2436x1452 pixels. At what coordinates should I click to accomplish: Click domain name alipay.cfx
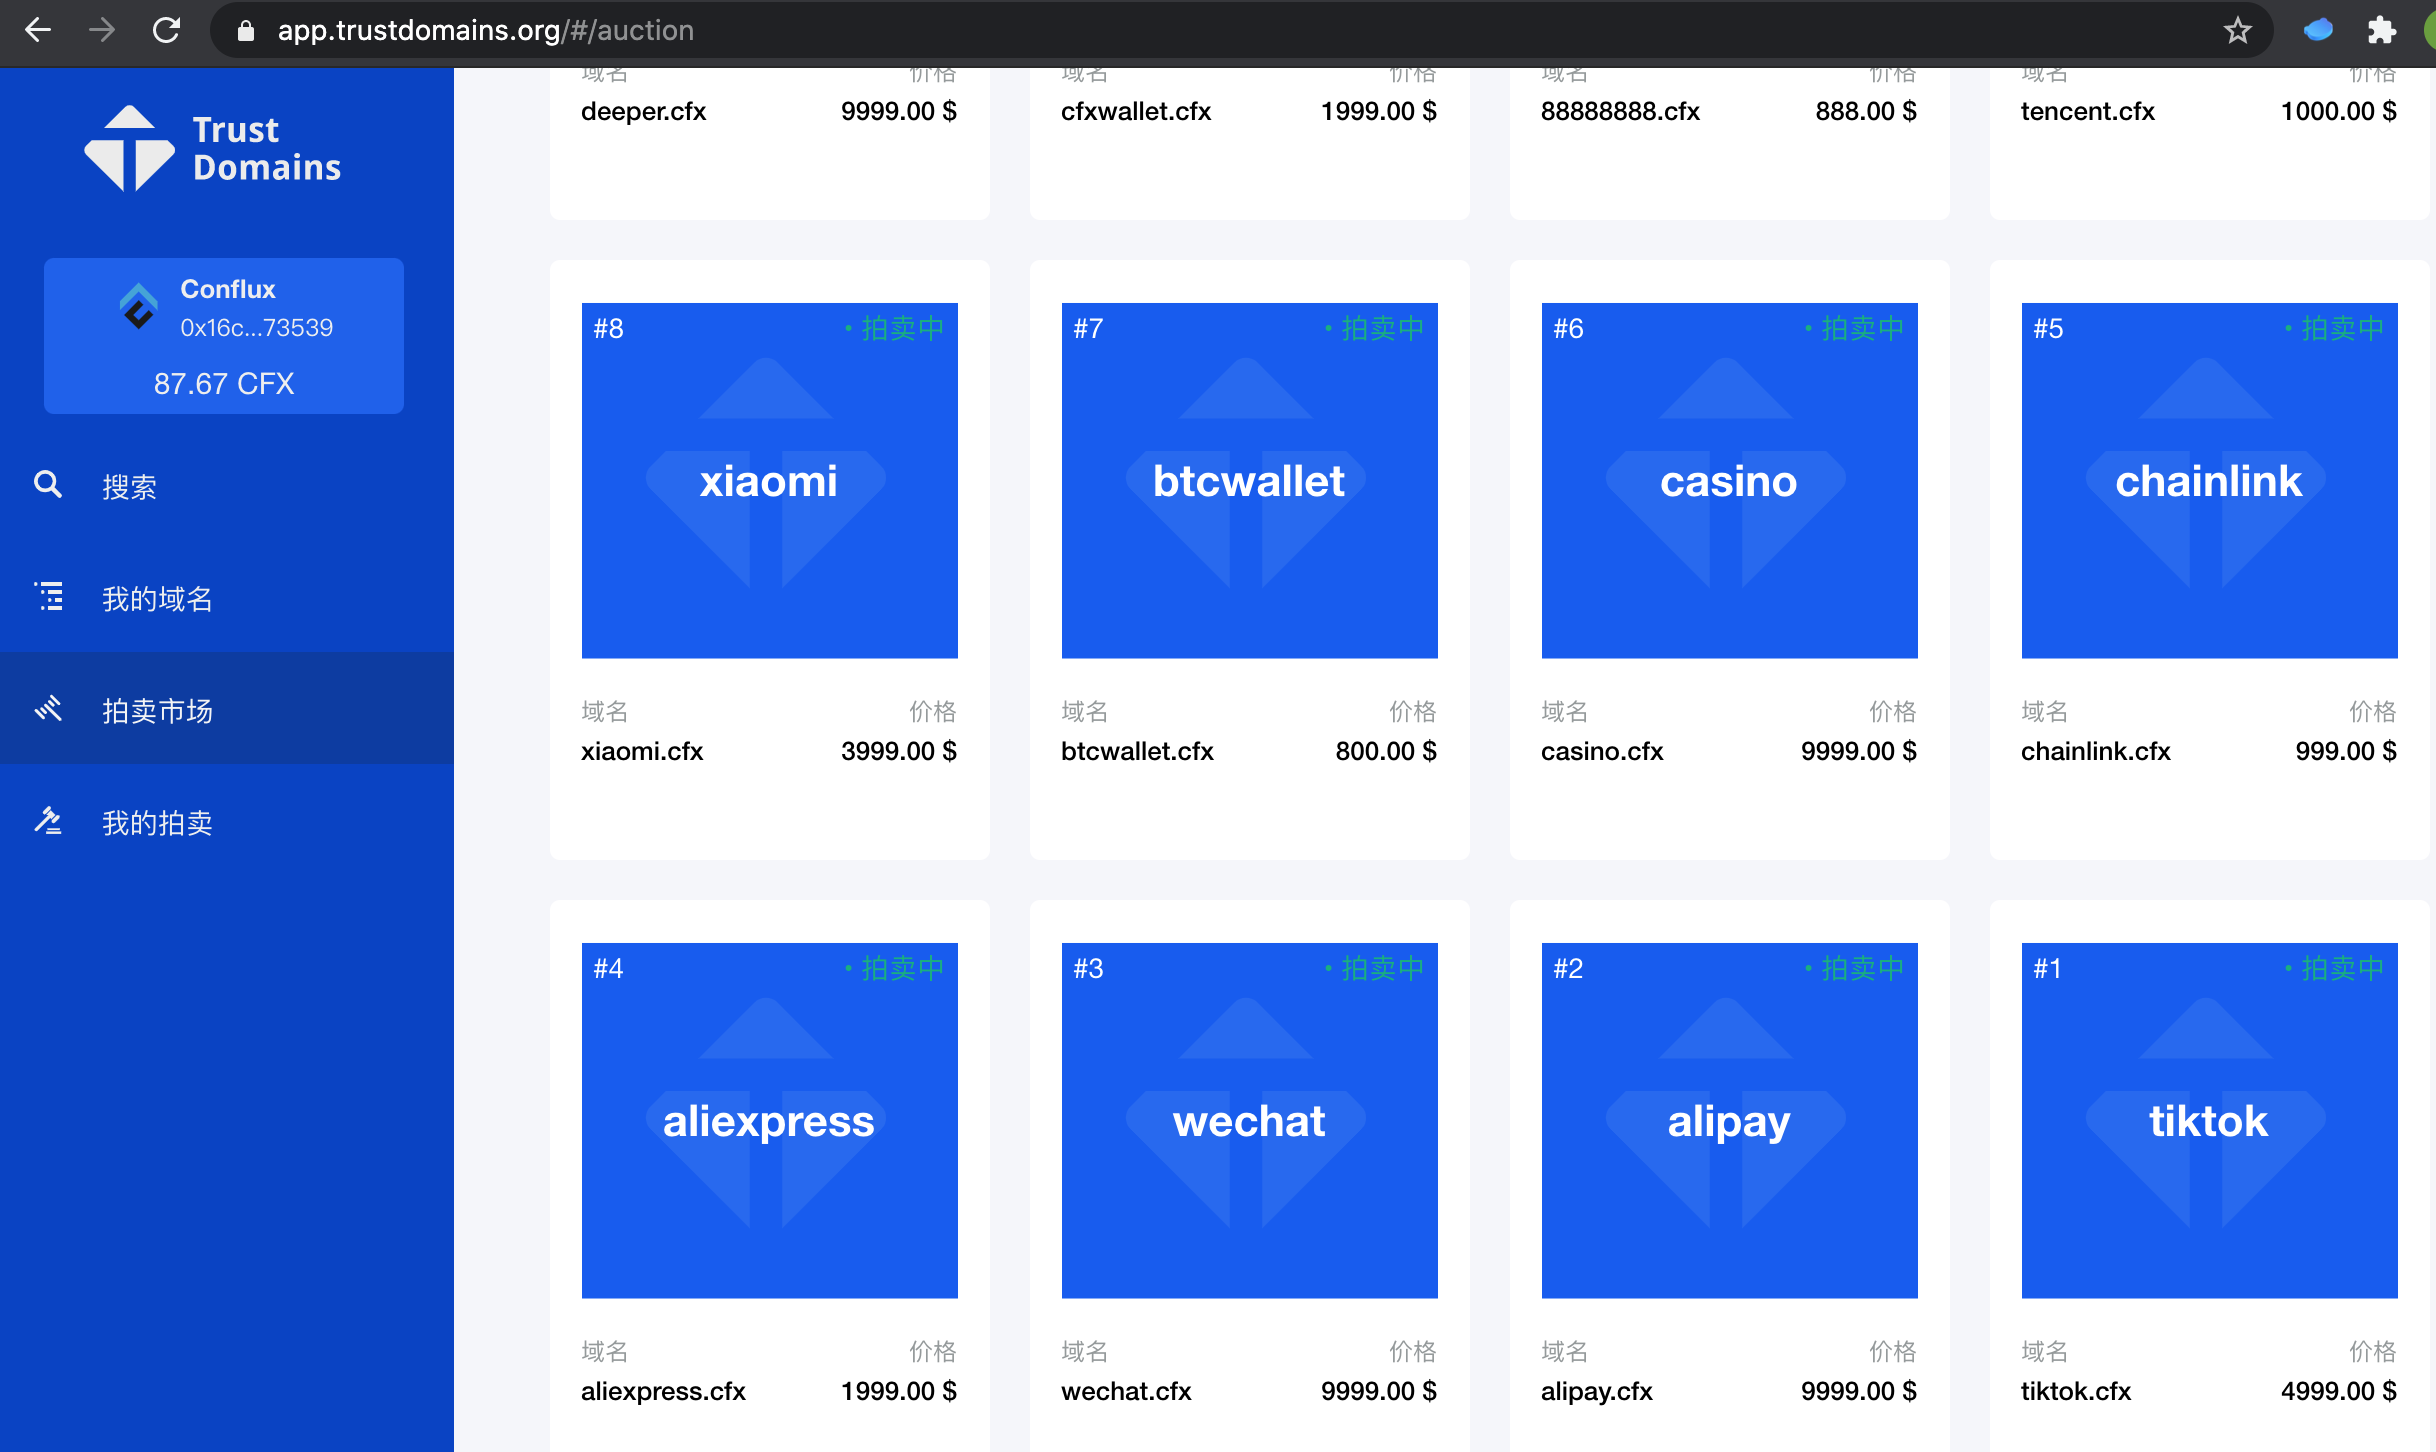(x=1597, y=1391)
